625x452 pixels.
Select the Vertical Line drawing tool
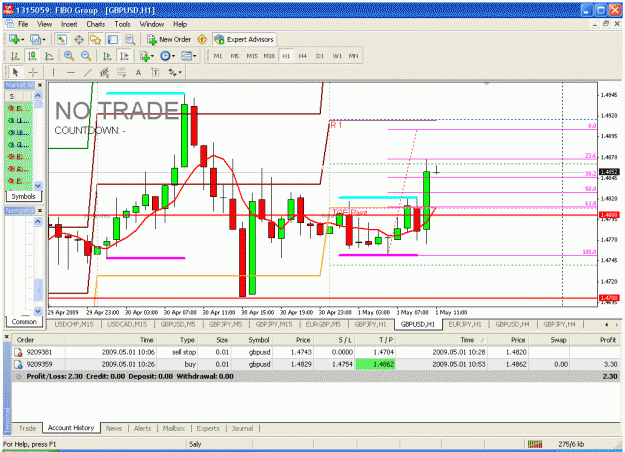click(x=53, y=72)
